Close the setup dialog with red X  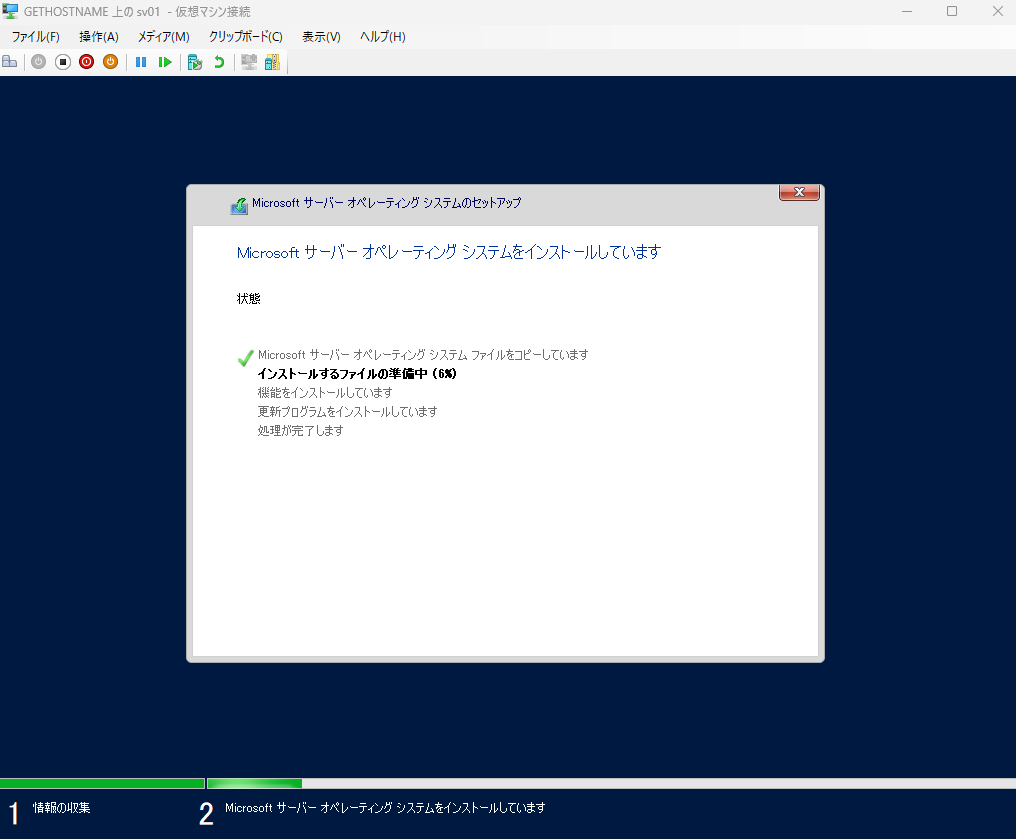pyautogui.click(x=799, y=192)
